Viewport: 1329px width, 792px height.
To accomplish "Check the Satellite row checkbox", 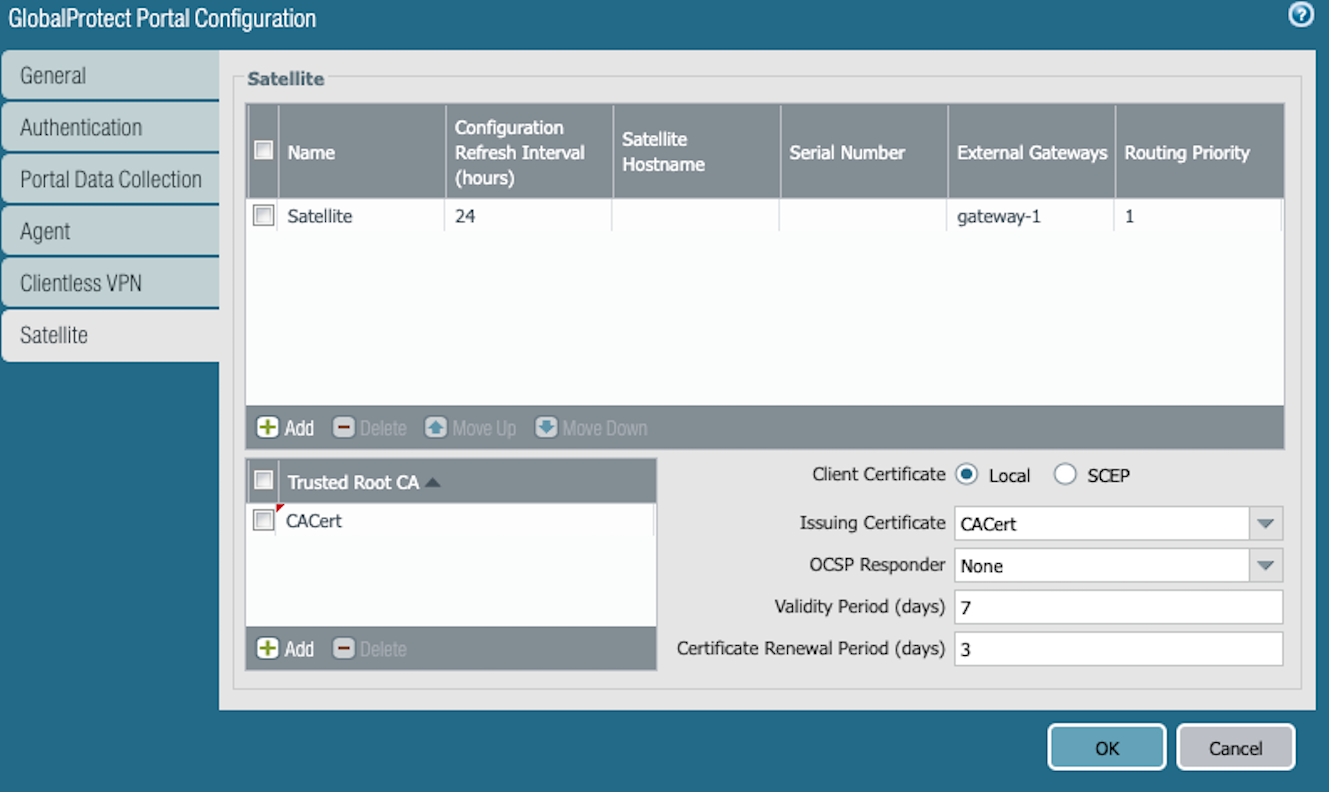I will [264, 216].
